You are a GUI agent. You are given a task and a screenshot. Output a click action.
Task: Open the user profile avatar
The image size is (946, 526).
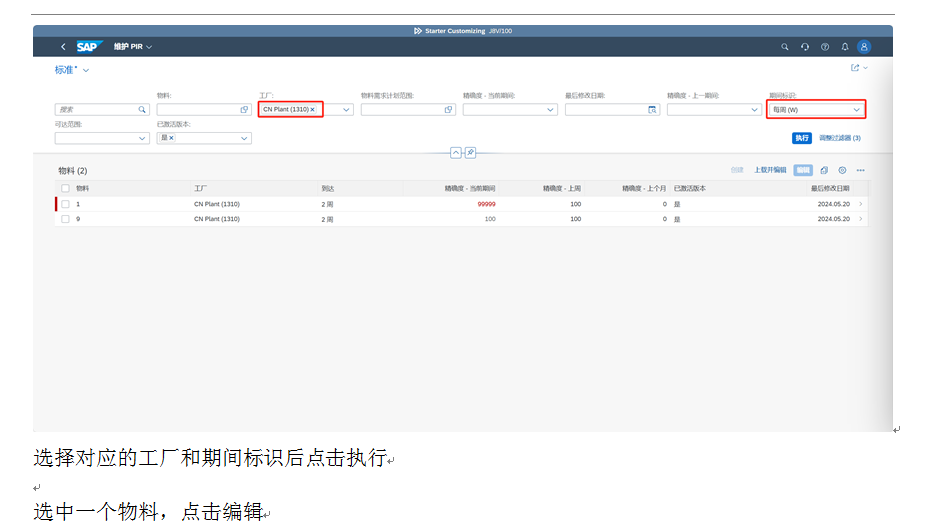tap(864, 47)
